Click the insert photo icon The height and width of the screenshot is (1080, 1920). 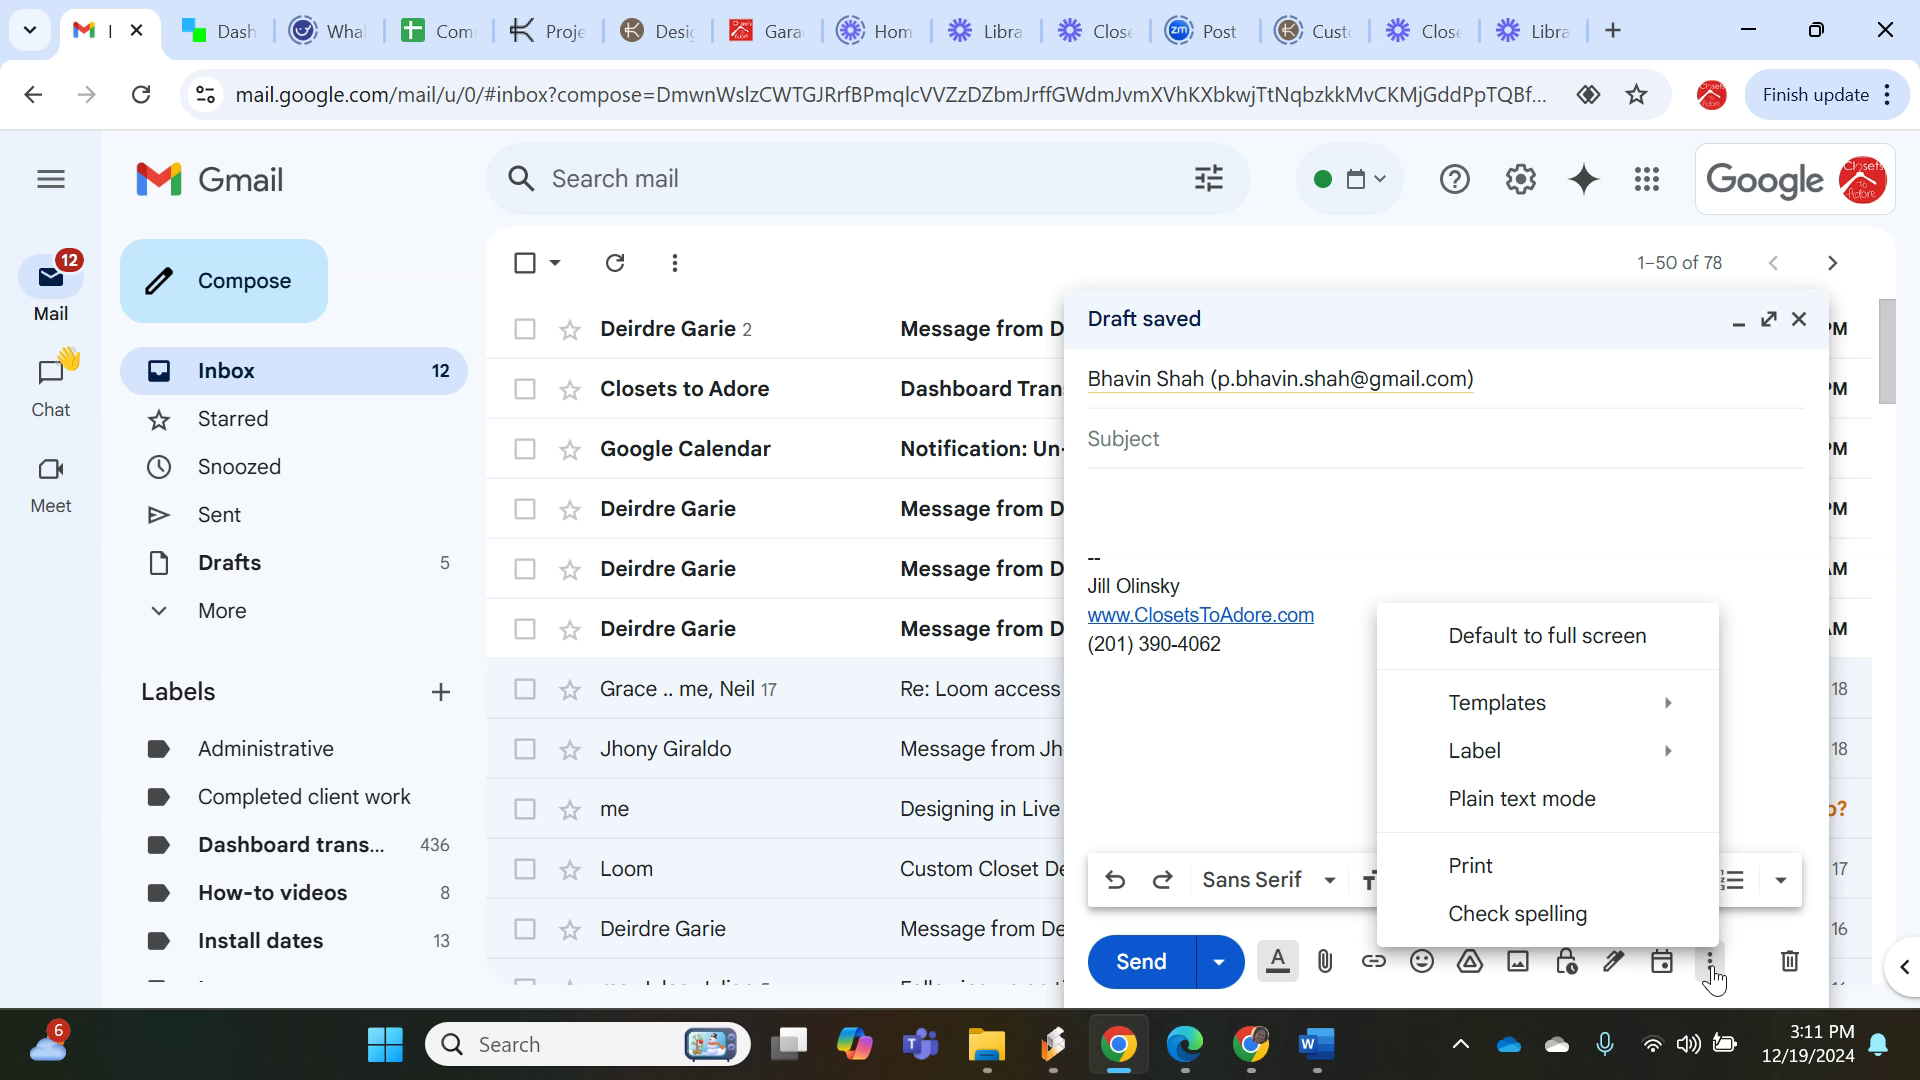(1517, 962)
